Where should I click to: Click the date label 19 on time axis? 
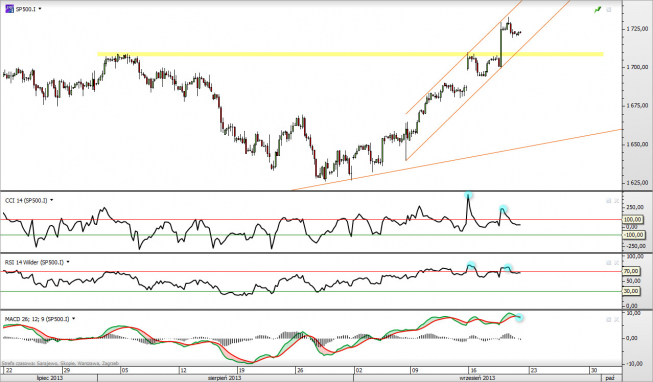click(242, 370)
